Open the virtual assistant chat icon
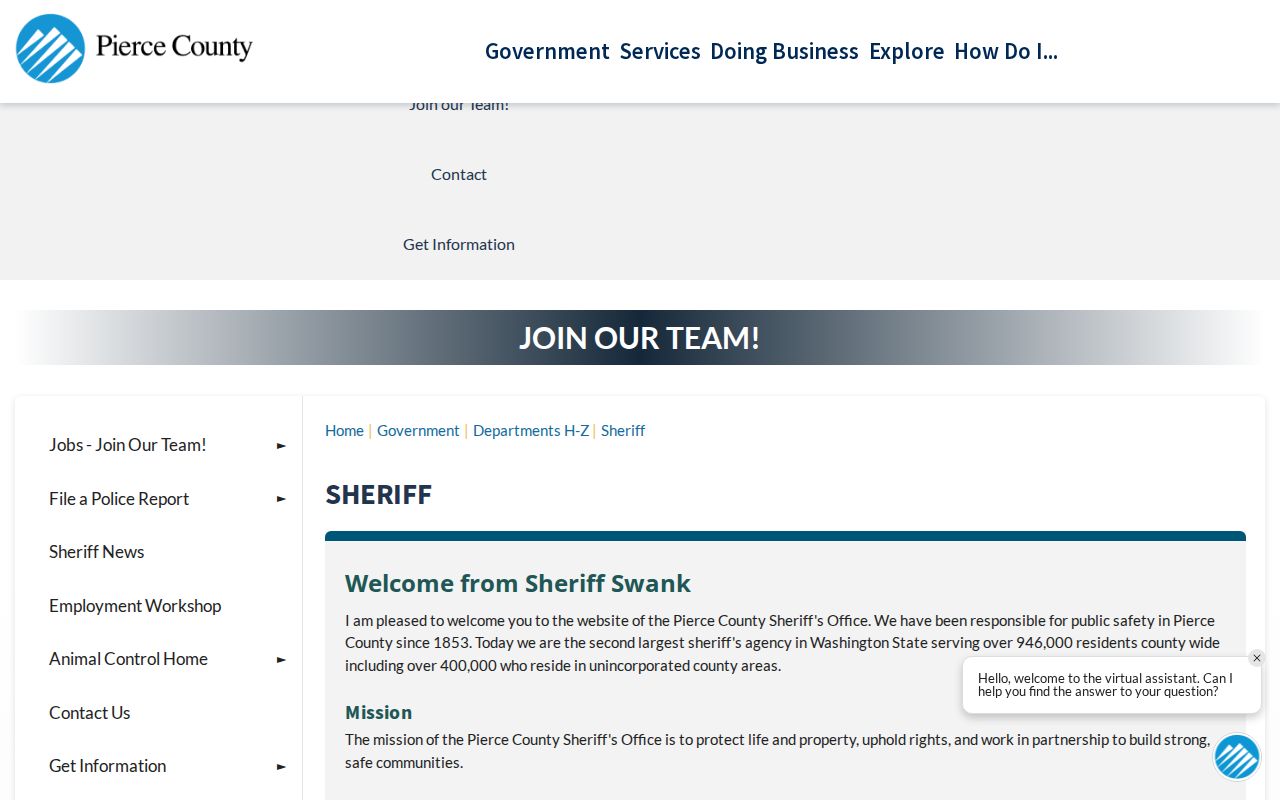This screenshot has width=1280, height=800. 1237,757
